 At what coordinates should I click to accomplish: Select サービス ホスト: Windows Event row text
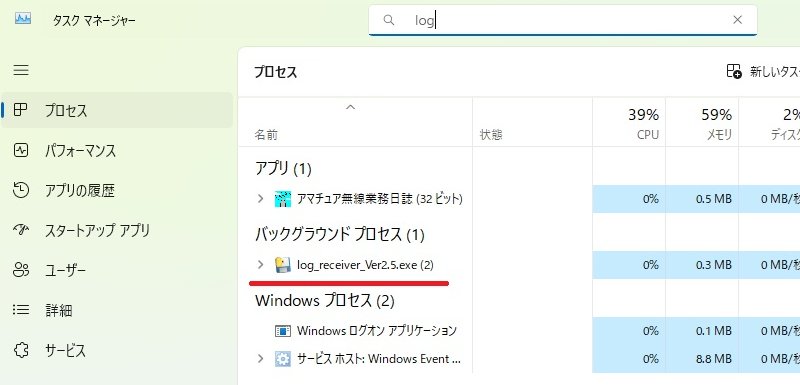[379, 359]
